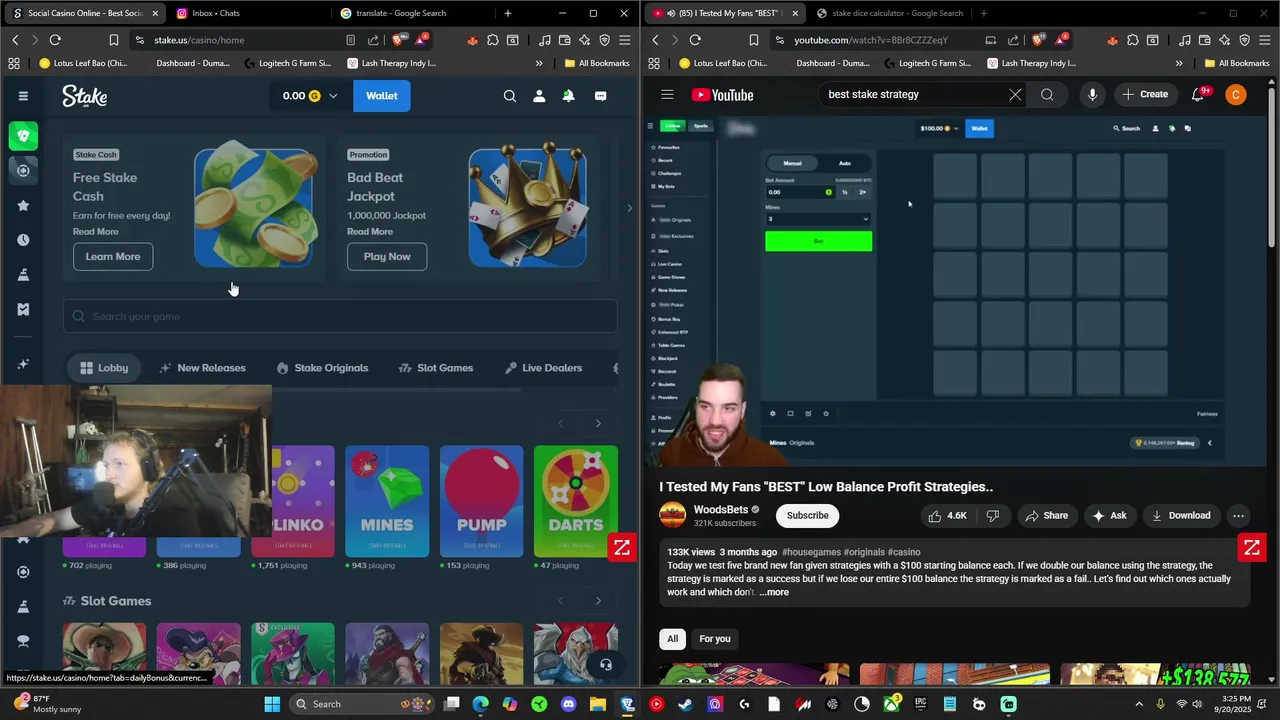Select the Lobby tab on Stake
1280x720 pixels.
click(104, 368)
